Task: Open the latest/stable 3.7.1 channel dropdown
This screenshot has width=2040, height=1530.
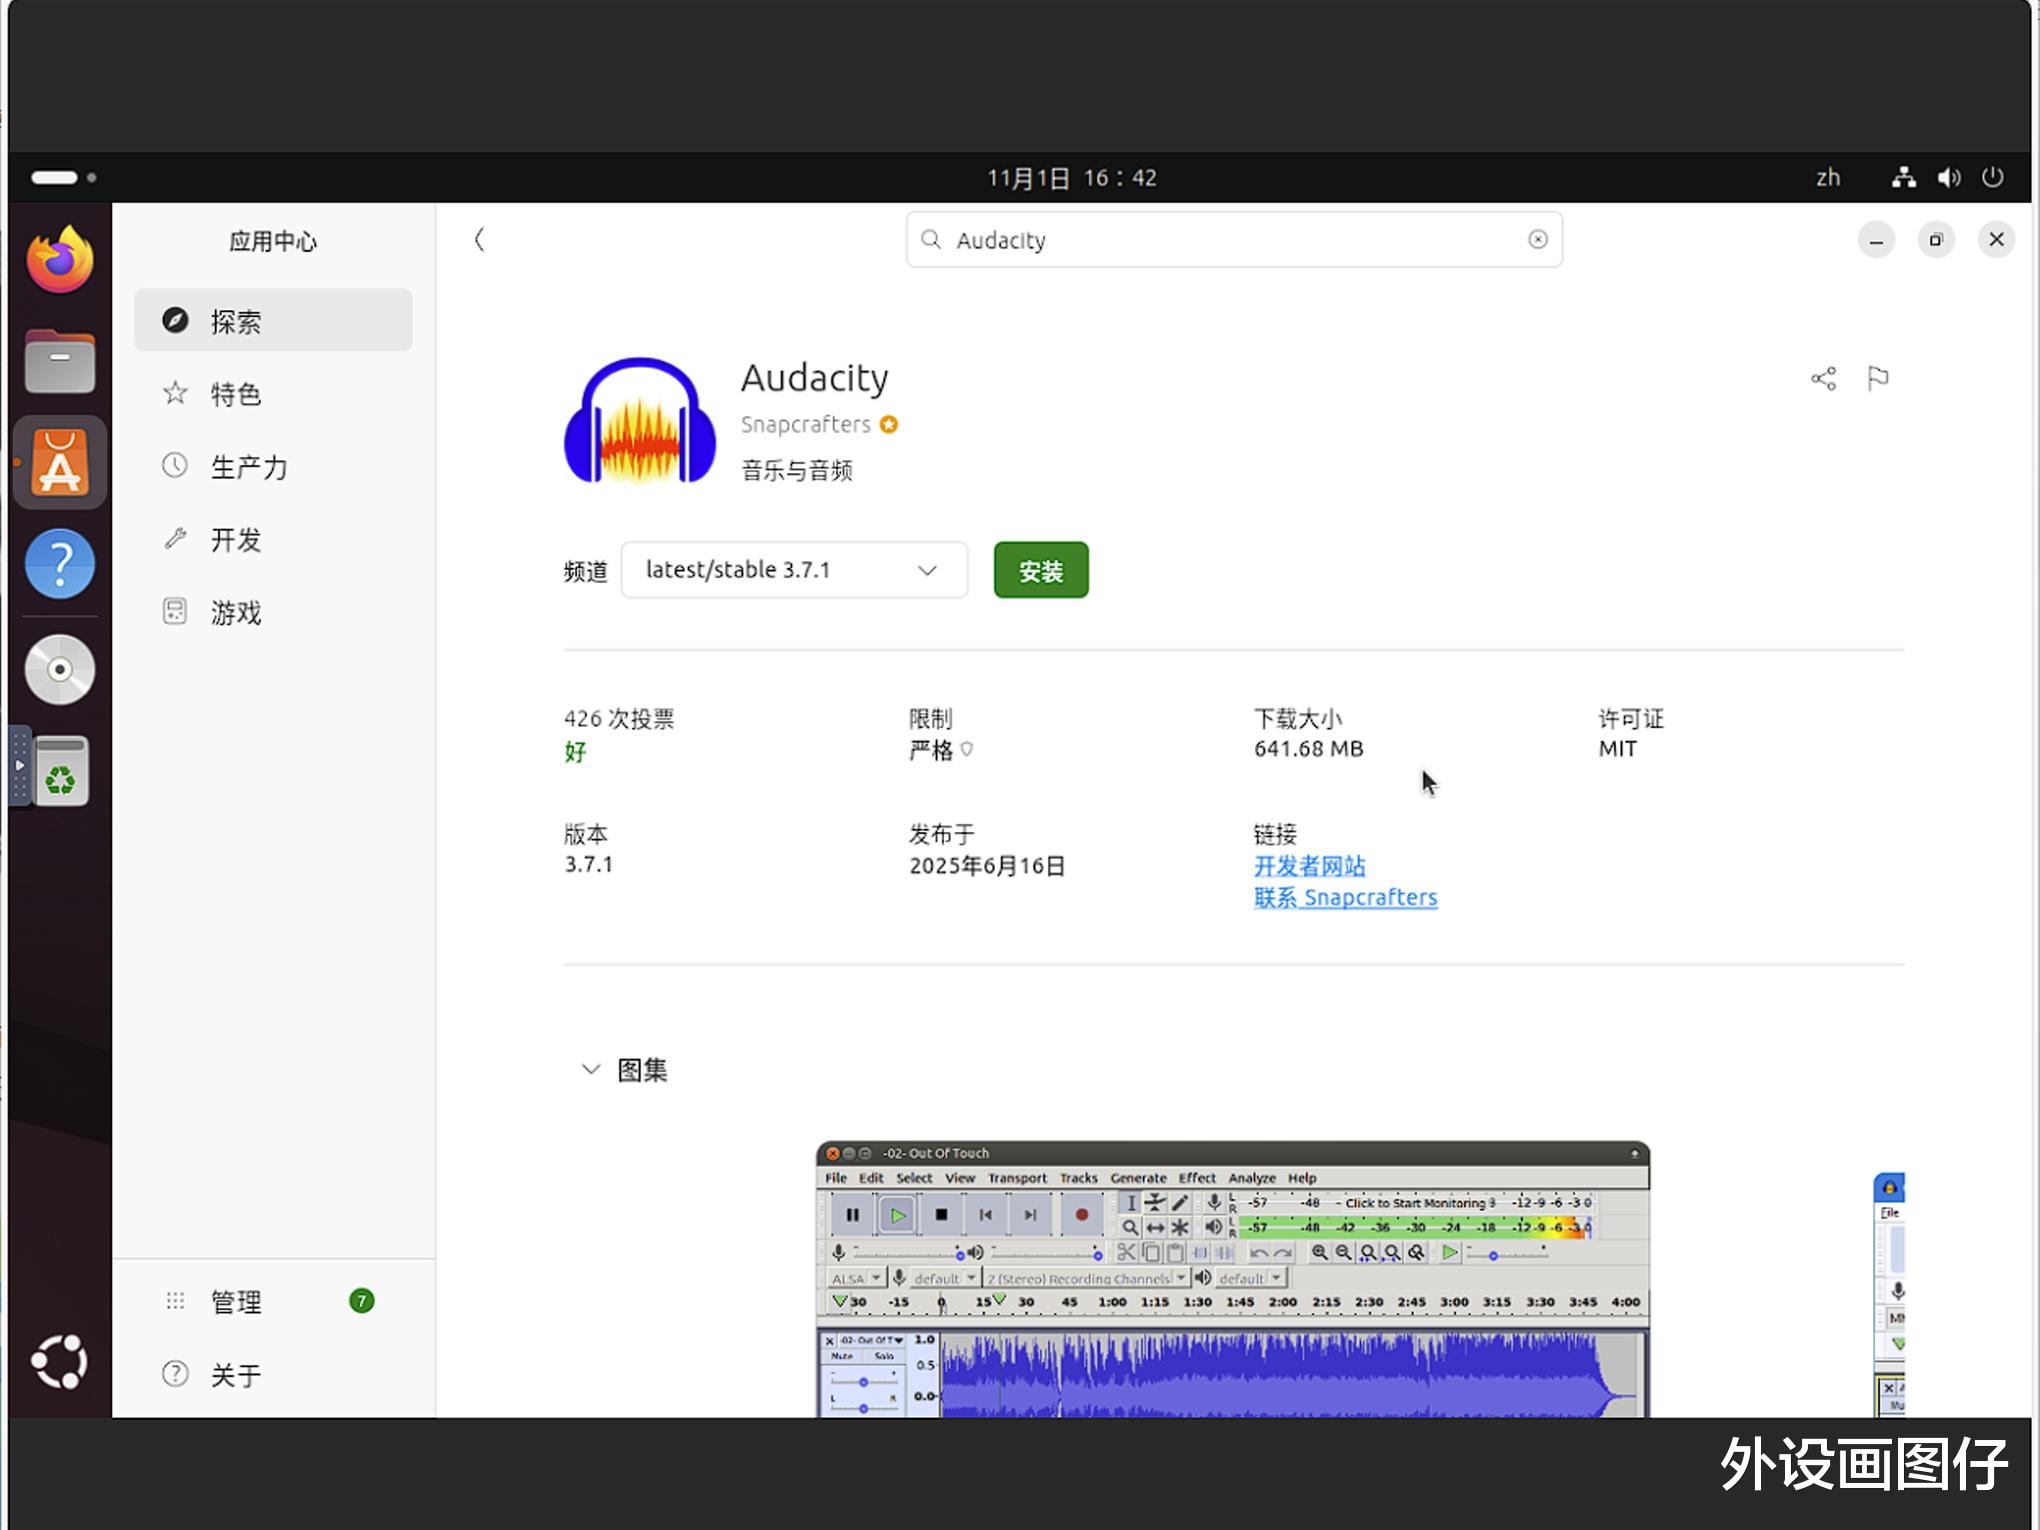Action: pos(794,570)
